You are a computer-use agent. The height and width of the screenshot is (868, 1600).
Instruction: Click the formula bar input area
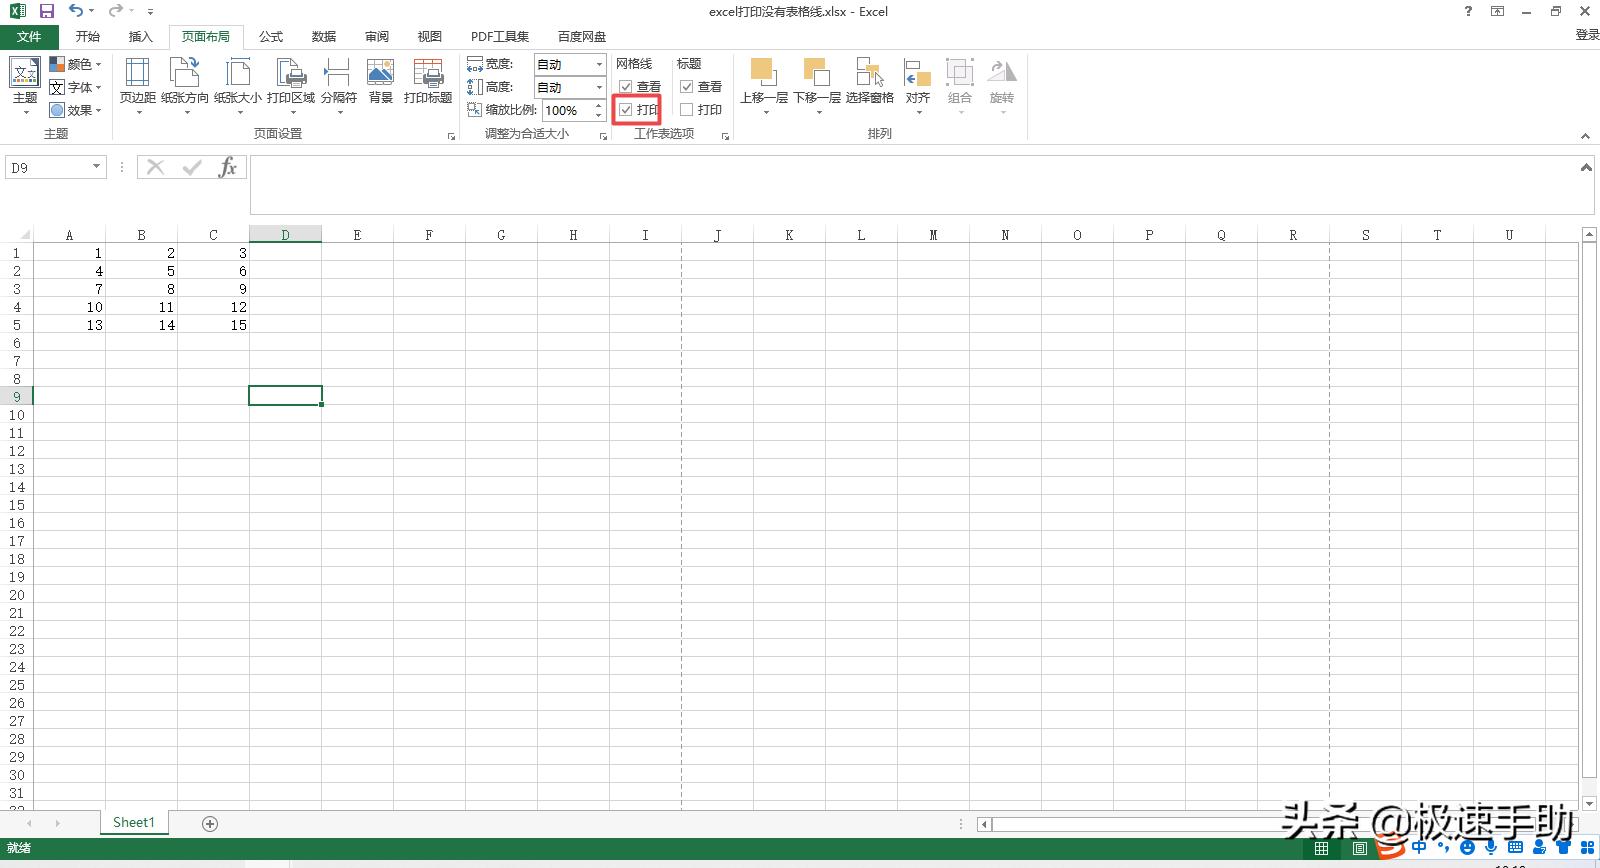click(900, 185)
